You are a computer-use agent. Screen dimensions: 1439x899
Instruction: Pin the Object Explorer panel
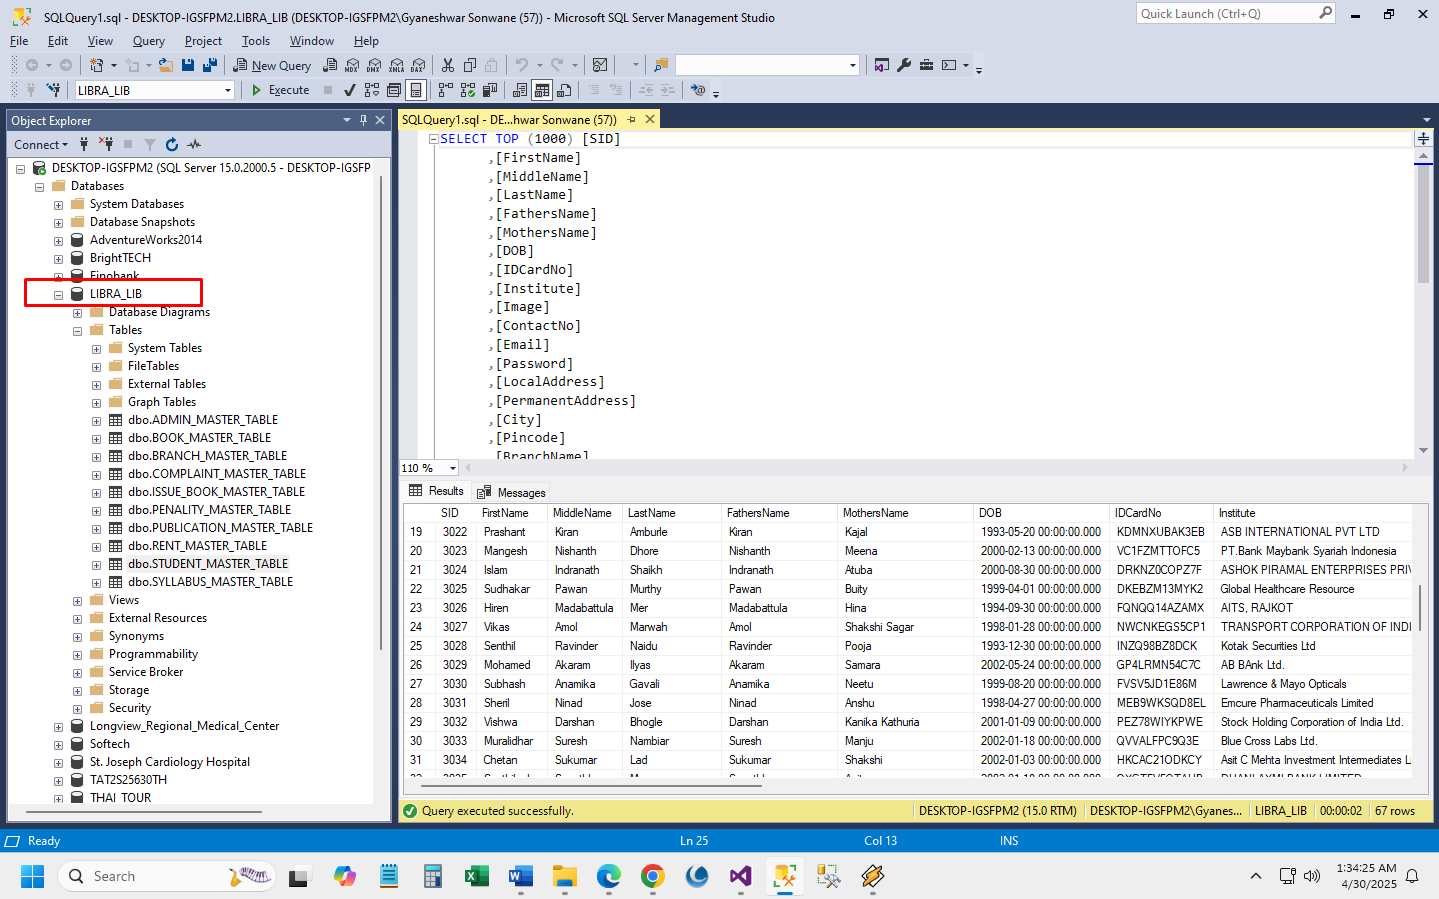coord(363,120)
